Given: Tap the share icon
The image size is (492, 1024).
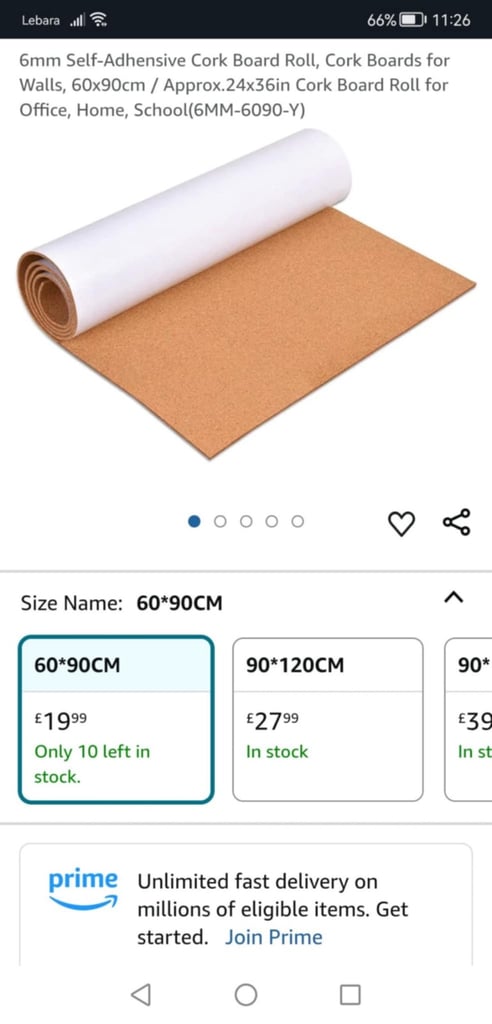Looking at the screenshot, I should pyautogui.click(x=456, y=522).
